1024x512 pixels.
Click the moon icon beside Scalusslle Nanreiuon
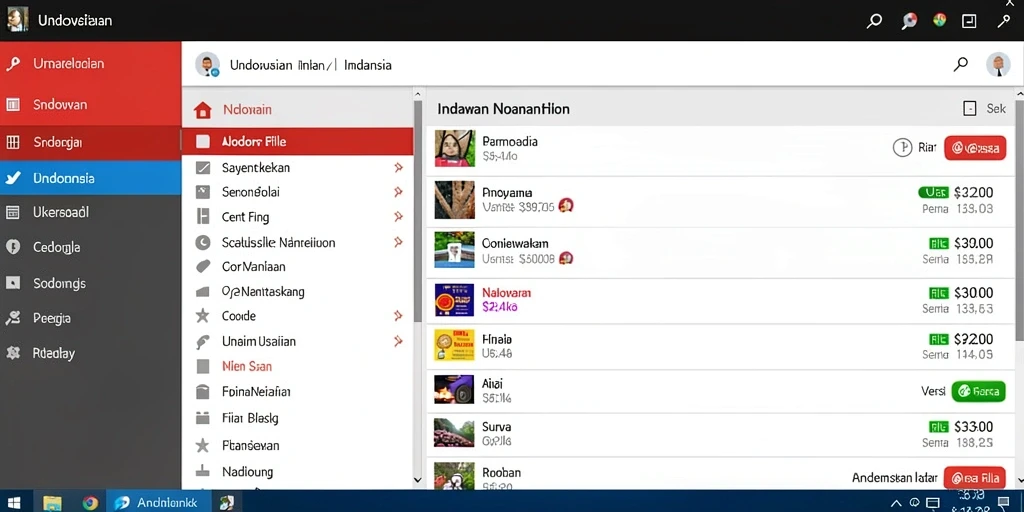pyautogui.click(x=203, y=242)
